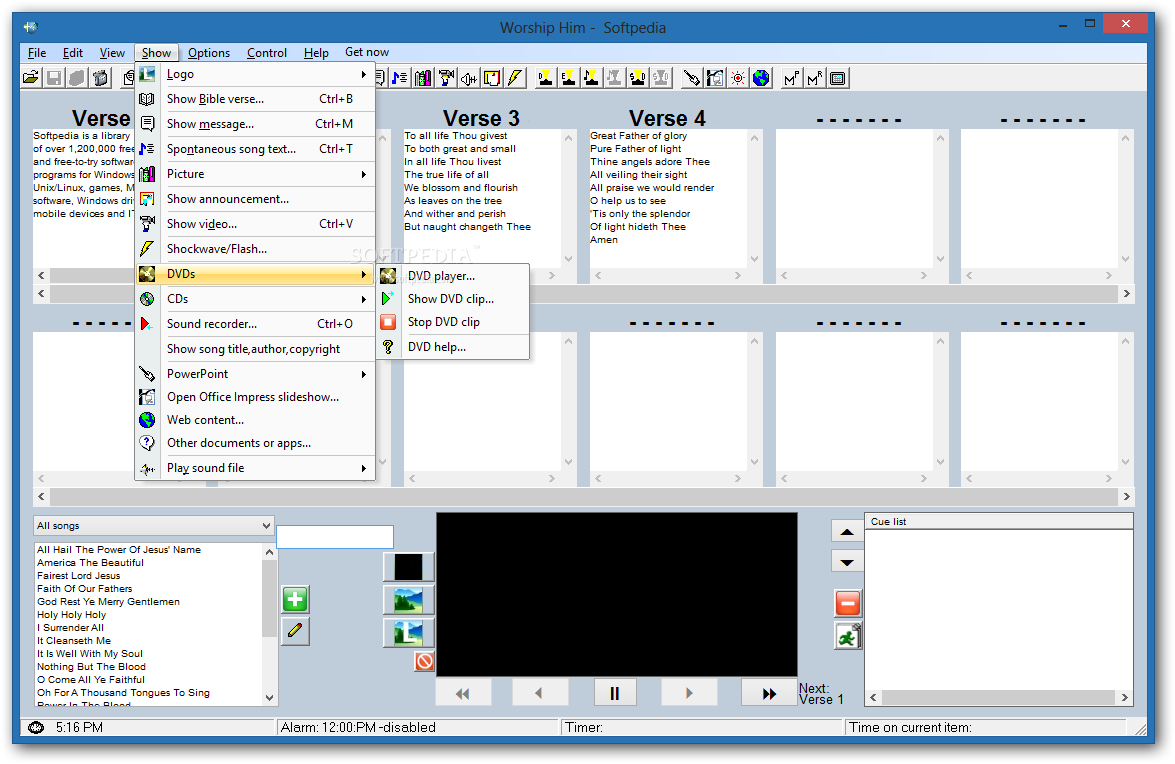Screen dimensions: 1175x764
Task: Click the announcement toolbar icon
Action: [x=492, y=78]
